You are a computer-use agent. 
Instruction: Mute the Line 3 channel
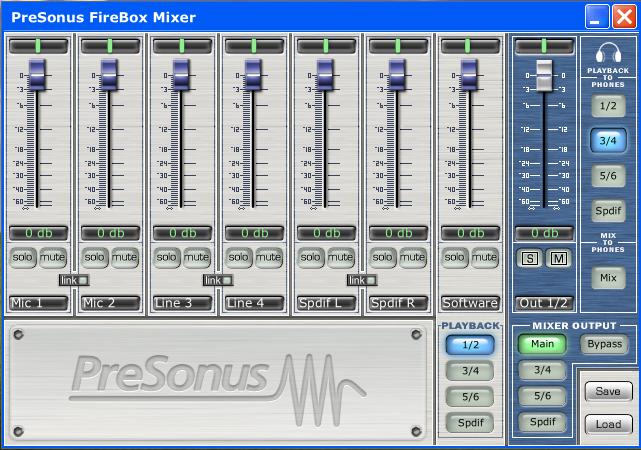[x=197, y=257]
